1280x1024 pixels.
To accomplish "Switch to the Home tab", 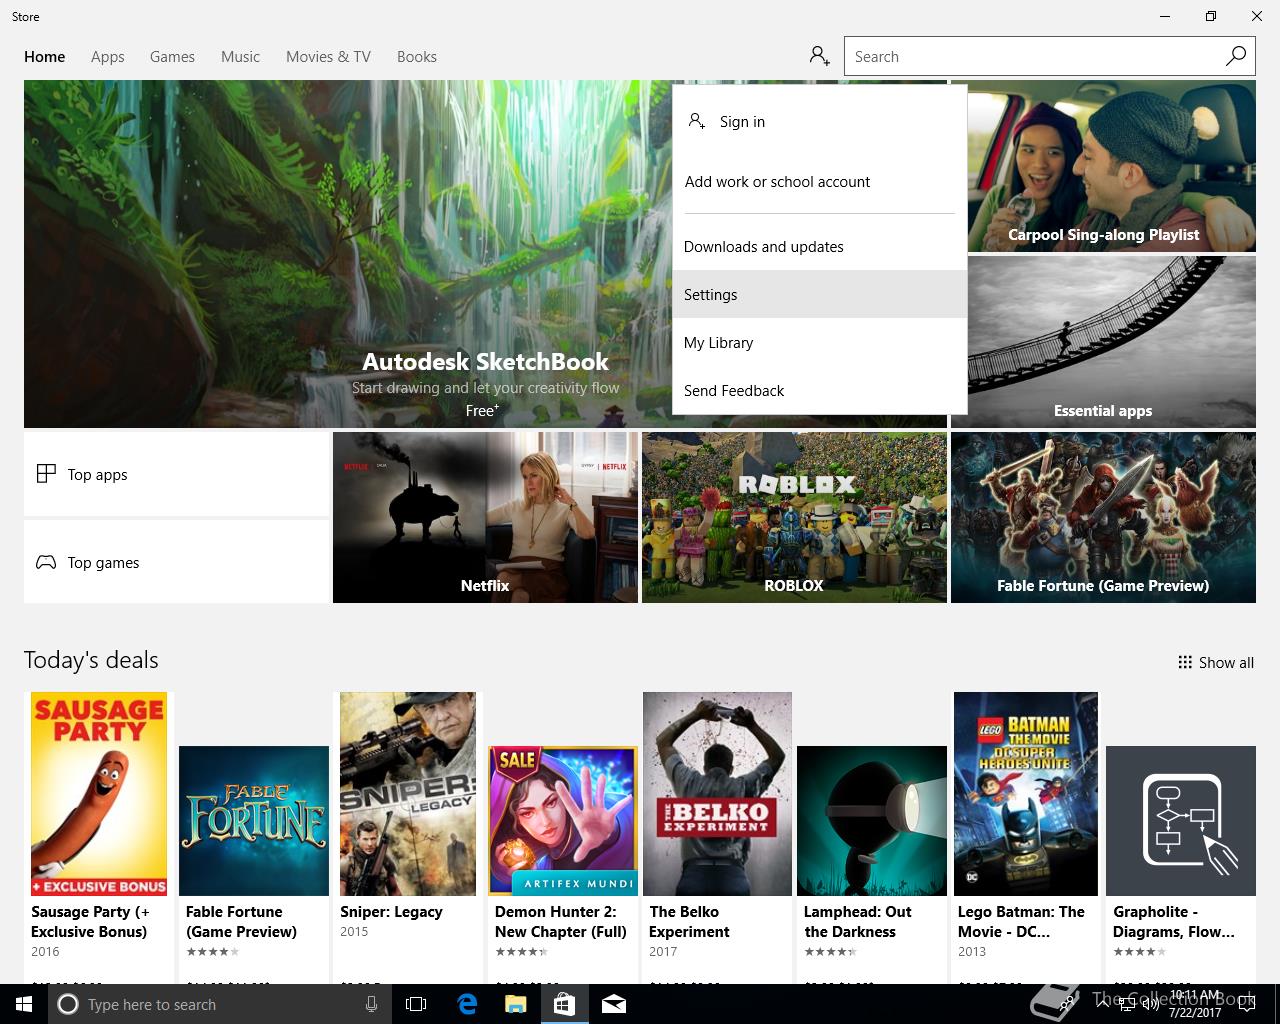I will coord(45,57).
